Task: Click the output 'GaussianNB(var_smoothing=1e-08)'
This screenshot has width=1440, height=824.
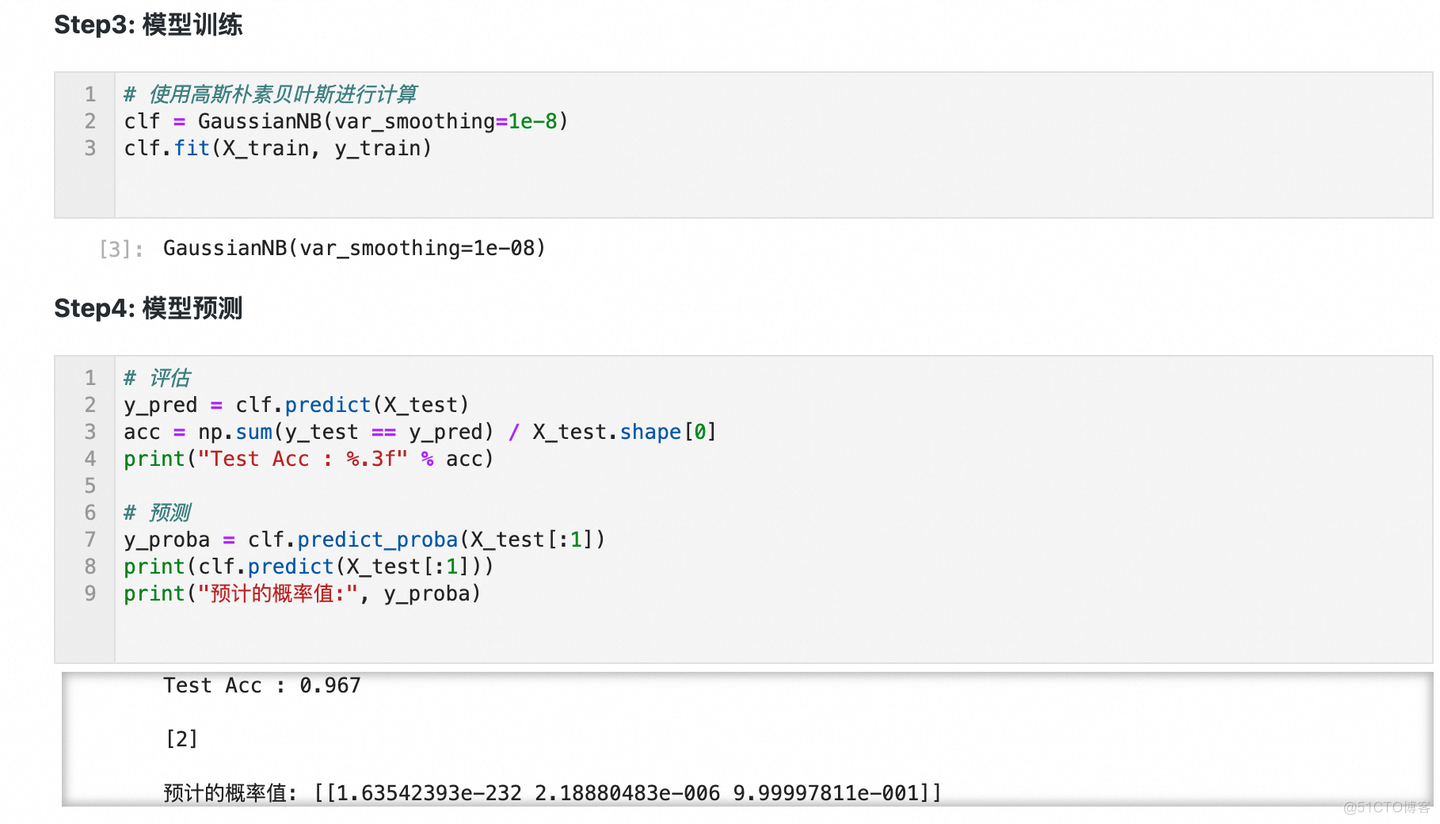Action: 355,248
